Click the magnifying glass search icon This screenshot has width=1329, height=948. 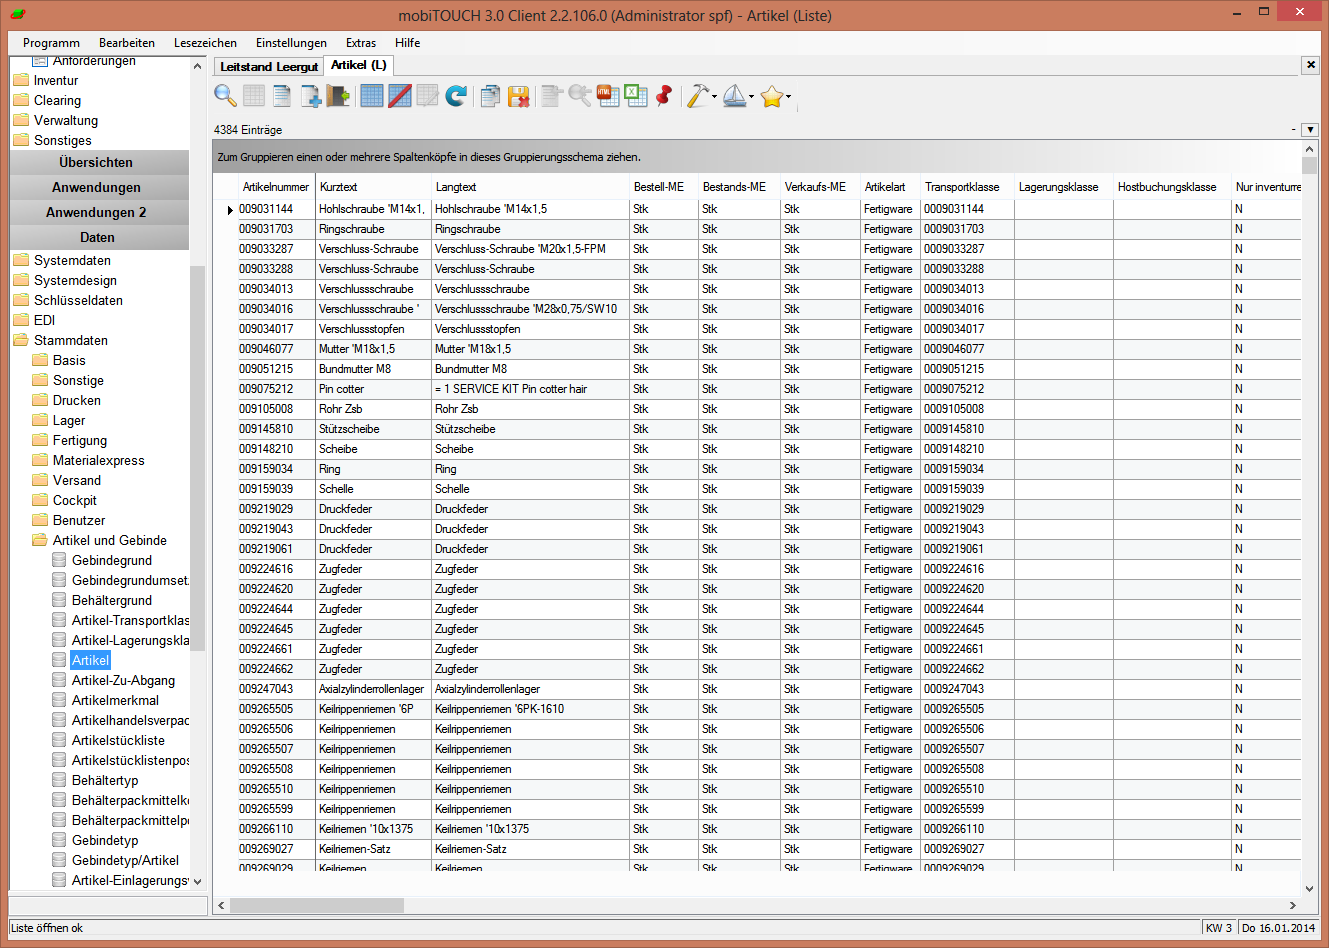tap(225, 96)
